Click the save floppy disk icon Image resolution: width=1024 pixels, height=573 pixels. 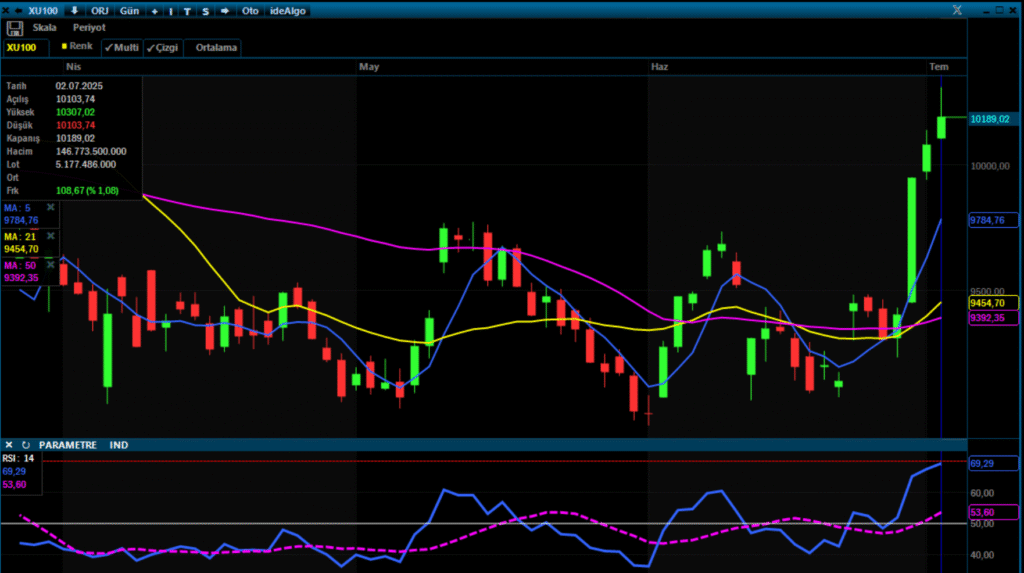click(x=15, y=28)
